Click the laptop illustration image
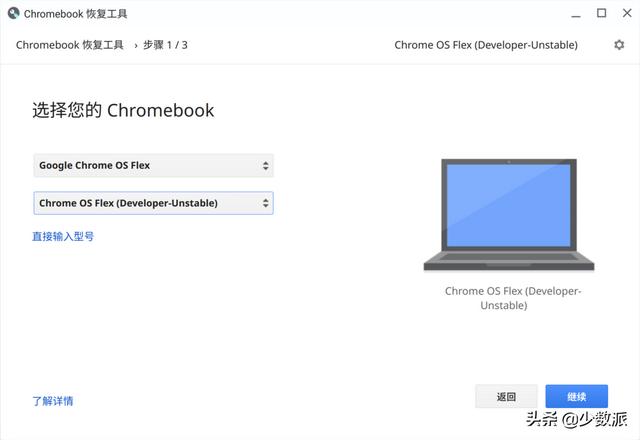The height and width of the screenshot is (440, 640). pos(509,214)
